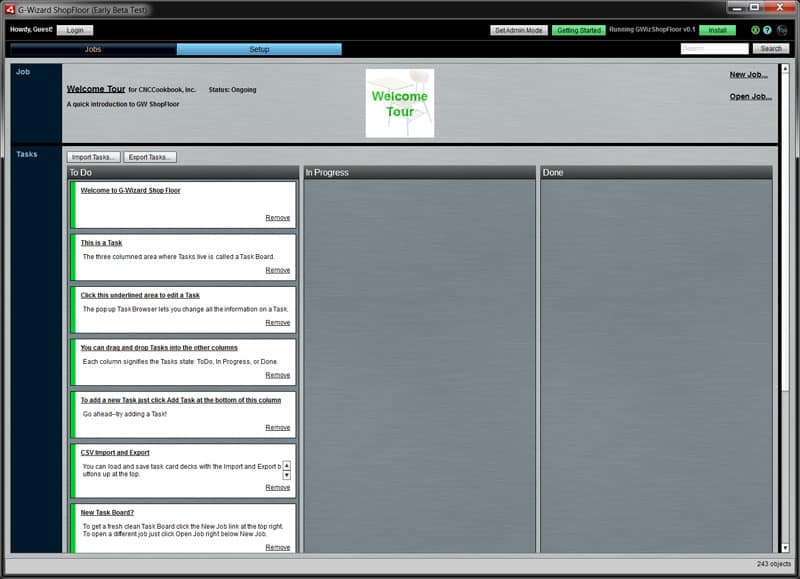Open the 'This is a Task' card

point(101,243)
